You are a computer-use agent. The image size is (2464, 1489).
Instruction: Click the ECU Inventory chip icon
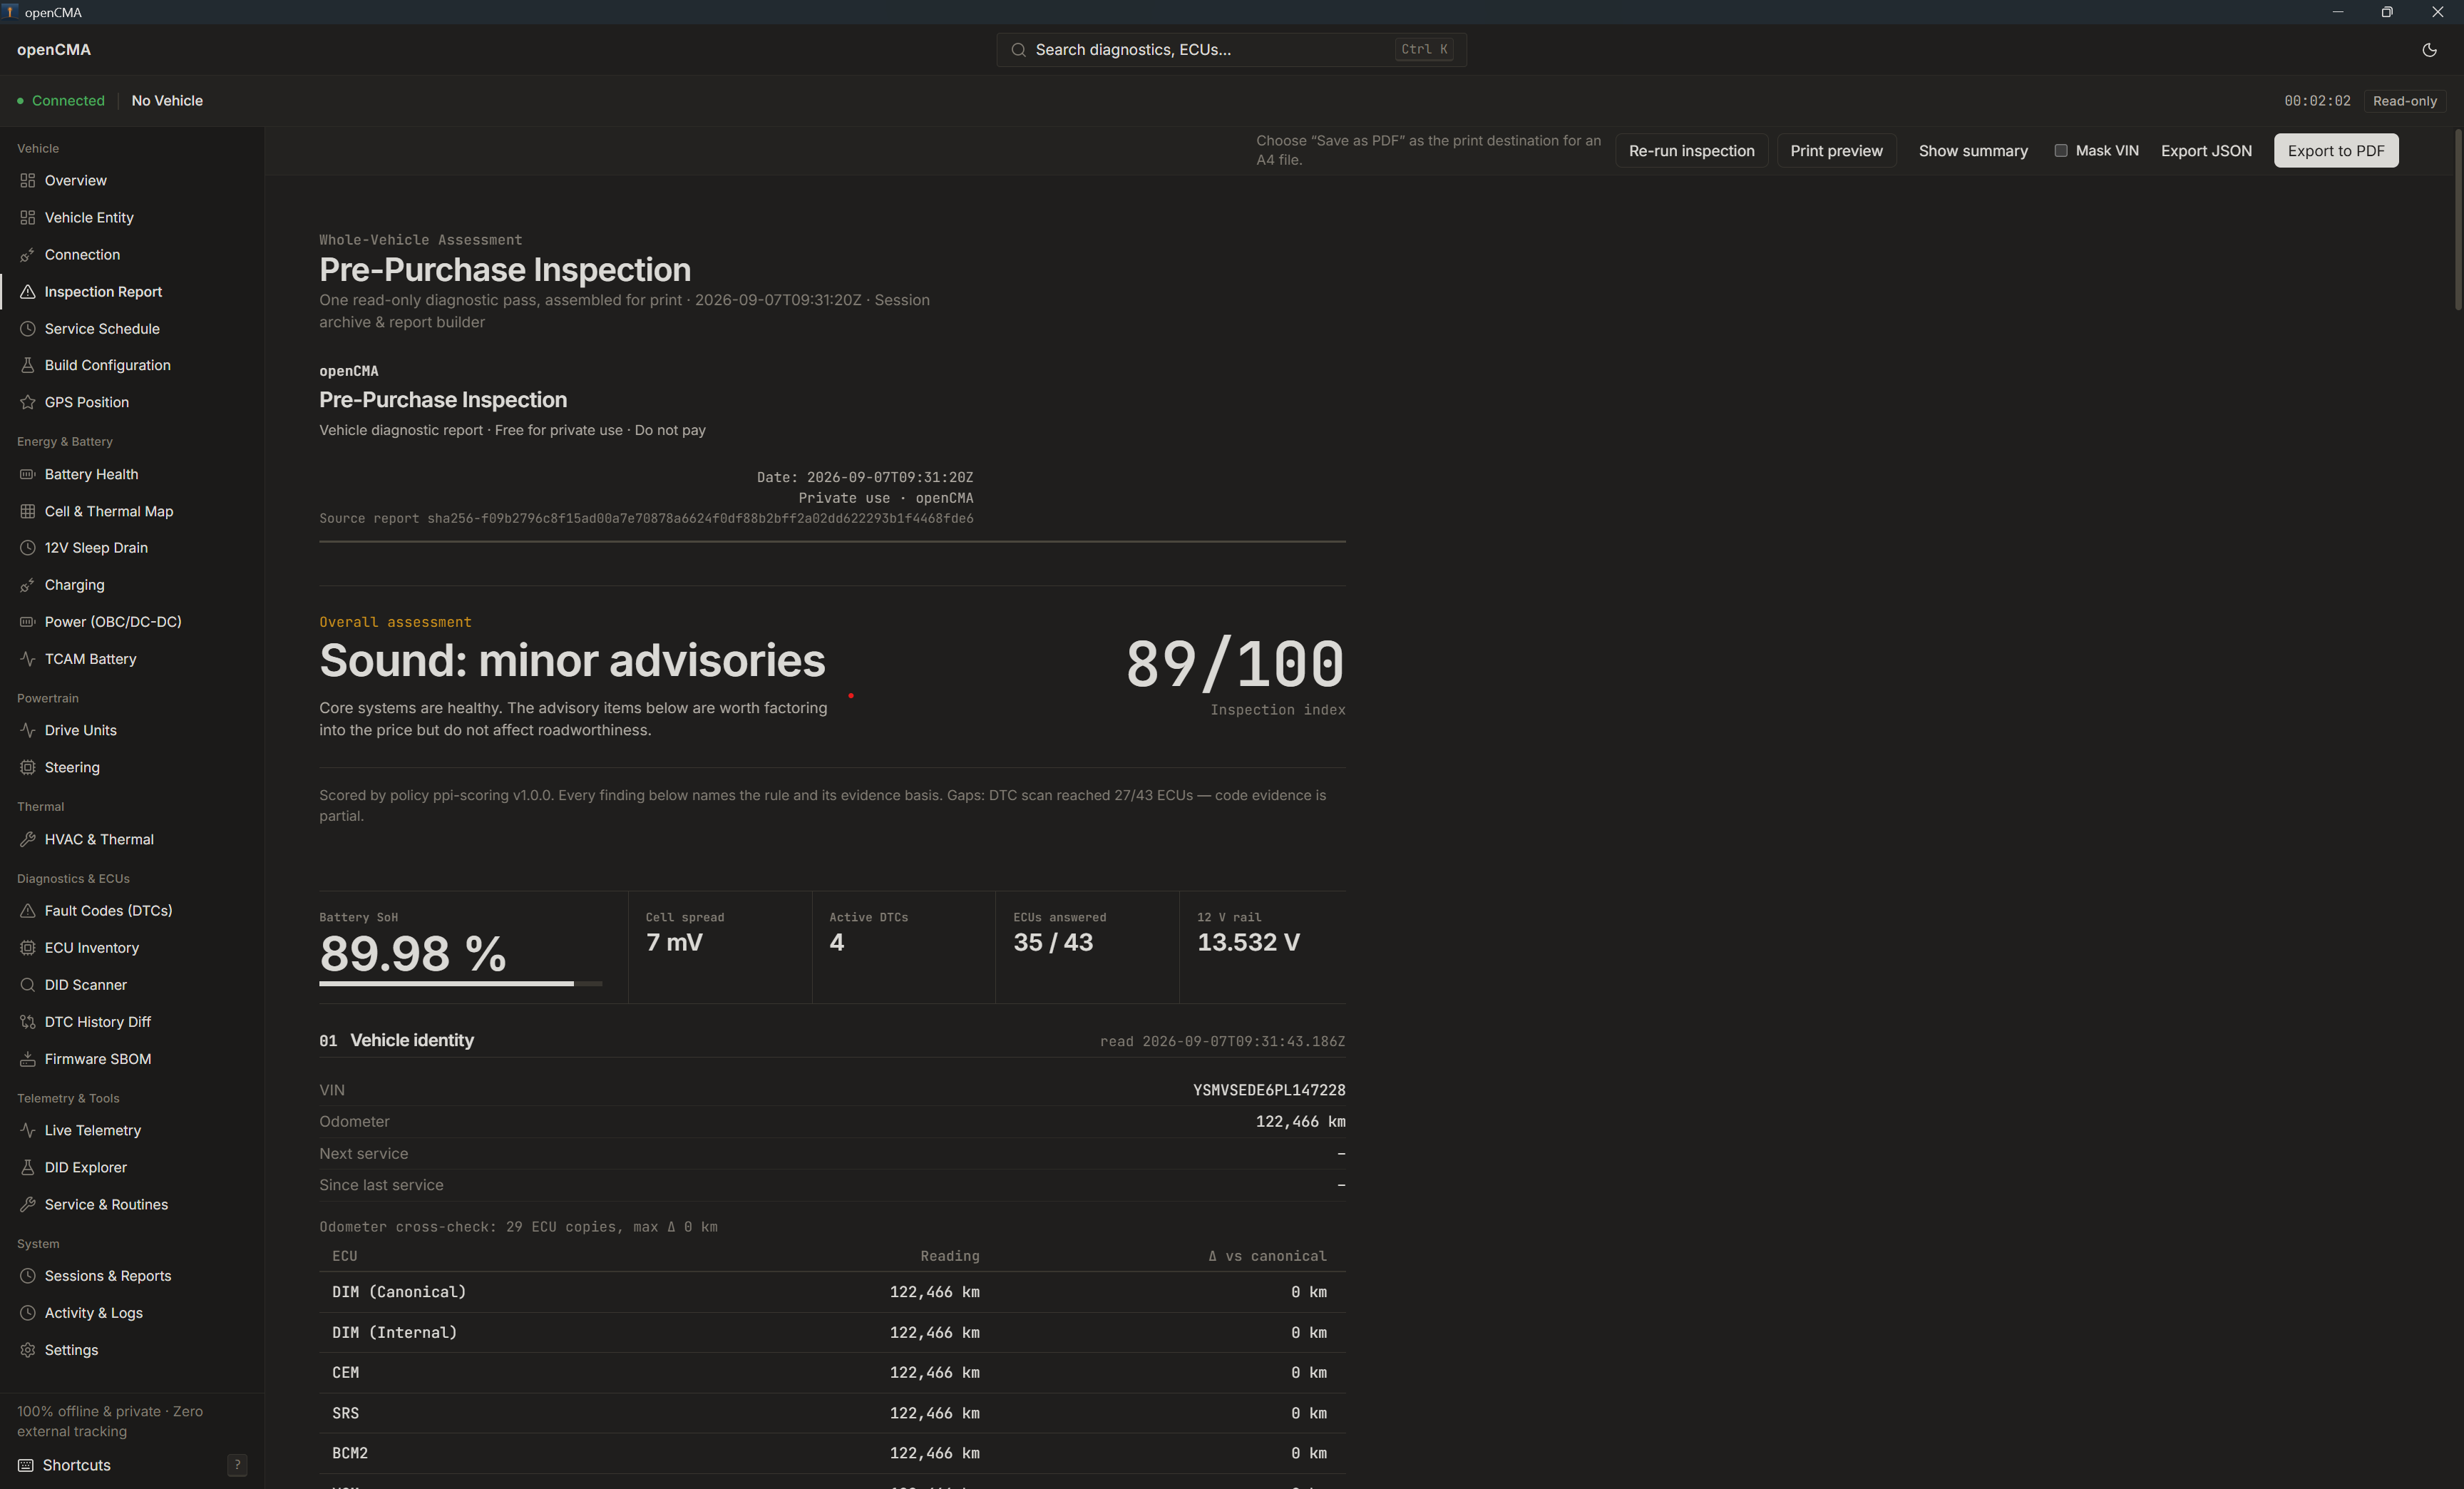pyautogui.click(x=27, y=948)
